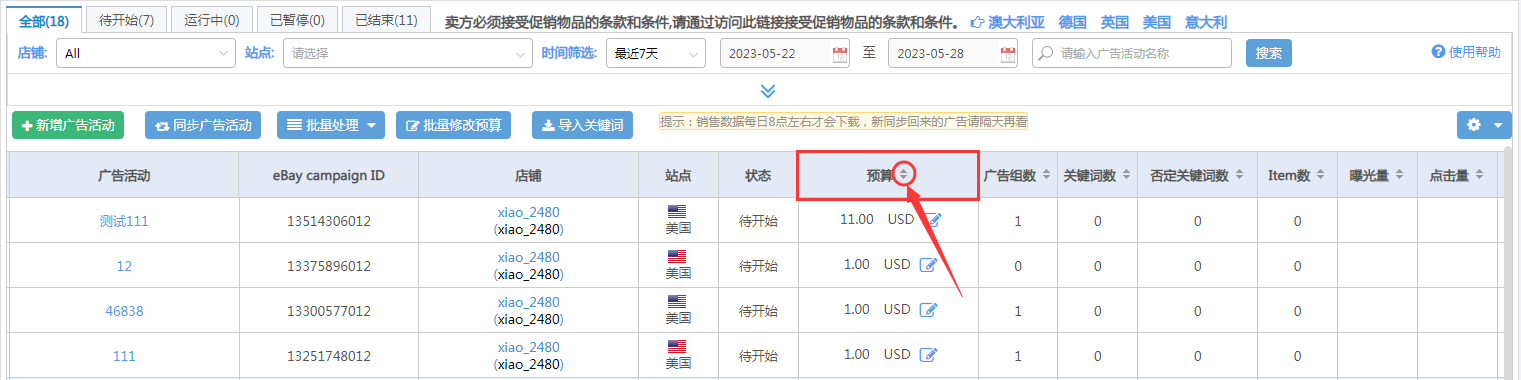The width and height of the screenshot is (1521, 380).
Task: Open campaign link 测试111
Action: point(124,221)
